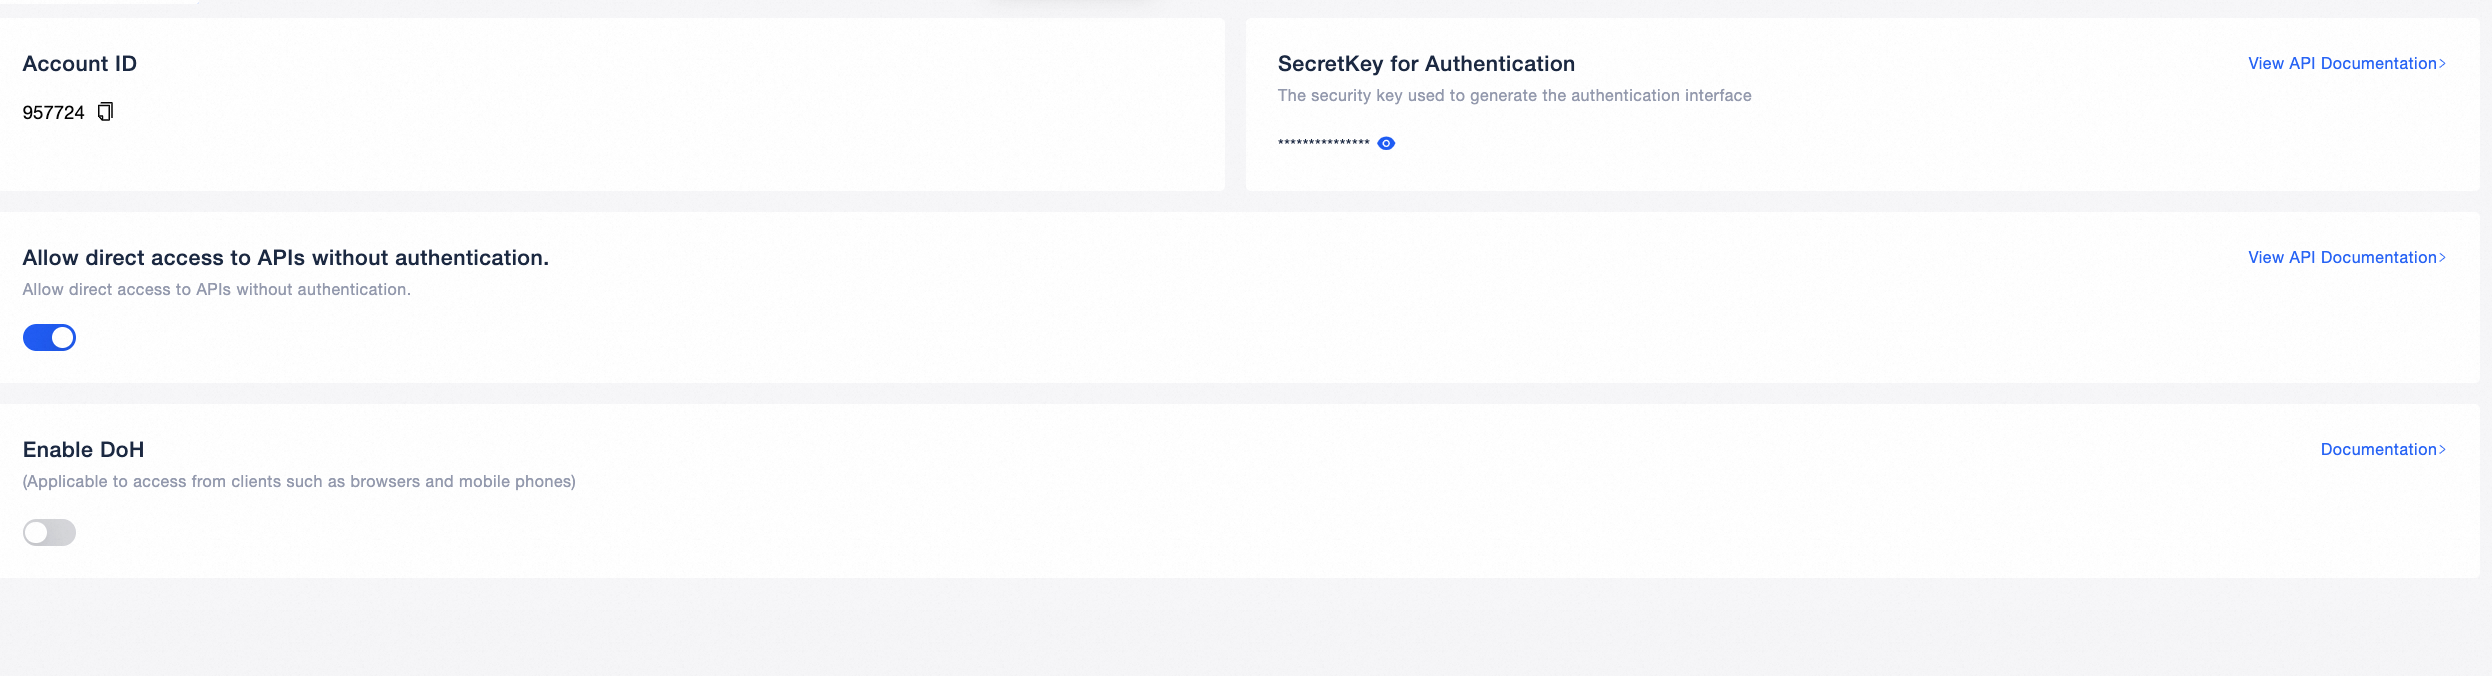Click gray subtitle under Allow direct access heading
Screen dimensions: 2492x676
pos(217,289)
